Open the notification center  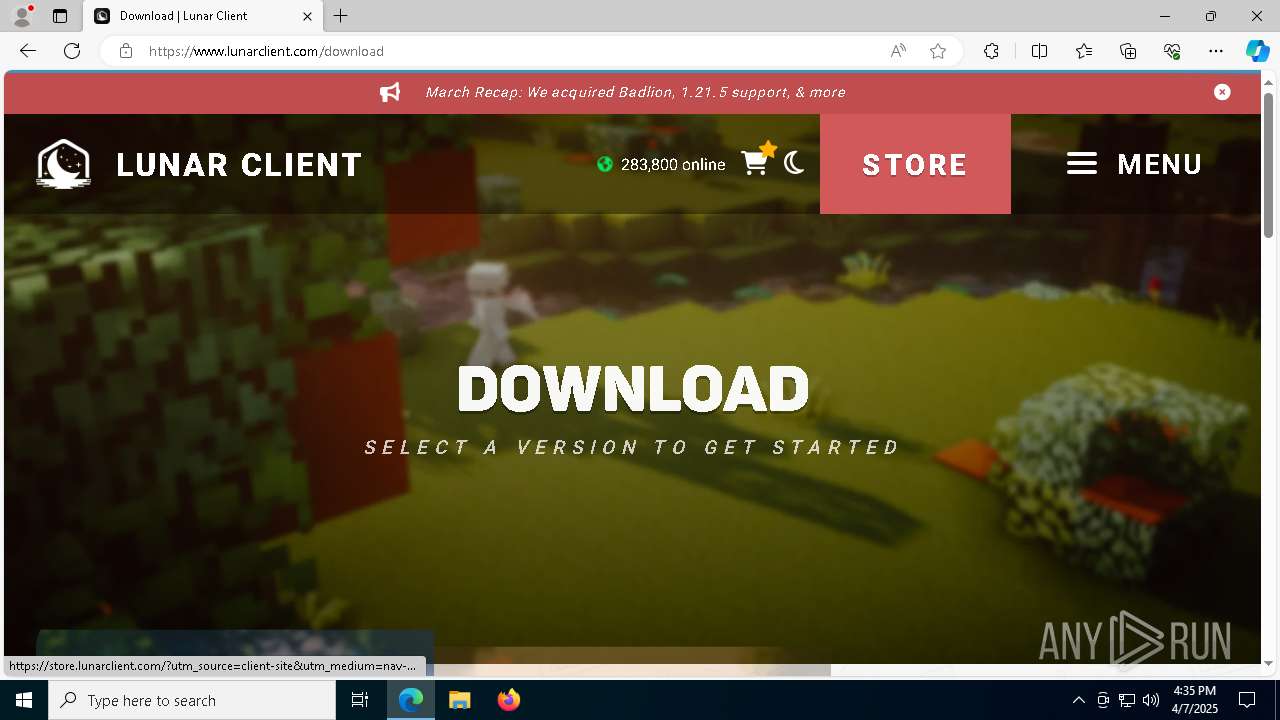tap(1247, 700)
